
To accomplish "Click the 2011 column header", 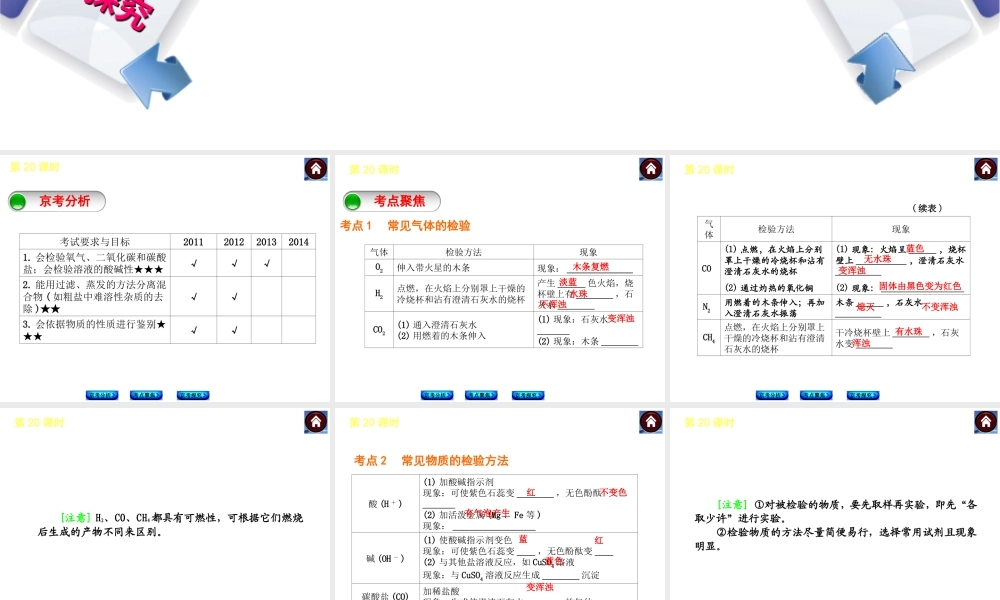I will (x=193, y=242).
